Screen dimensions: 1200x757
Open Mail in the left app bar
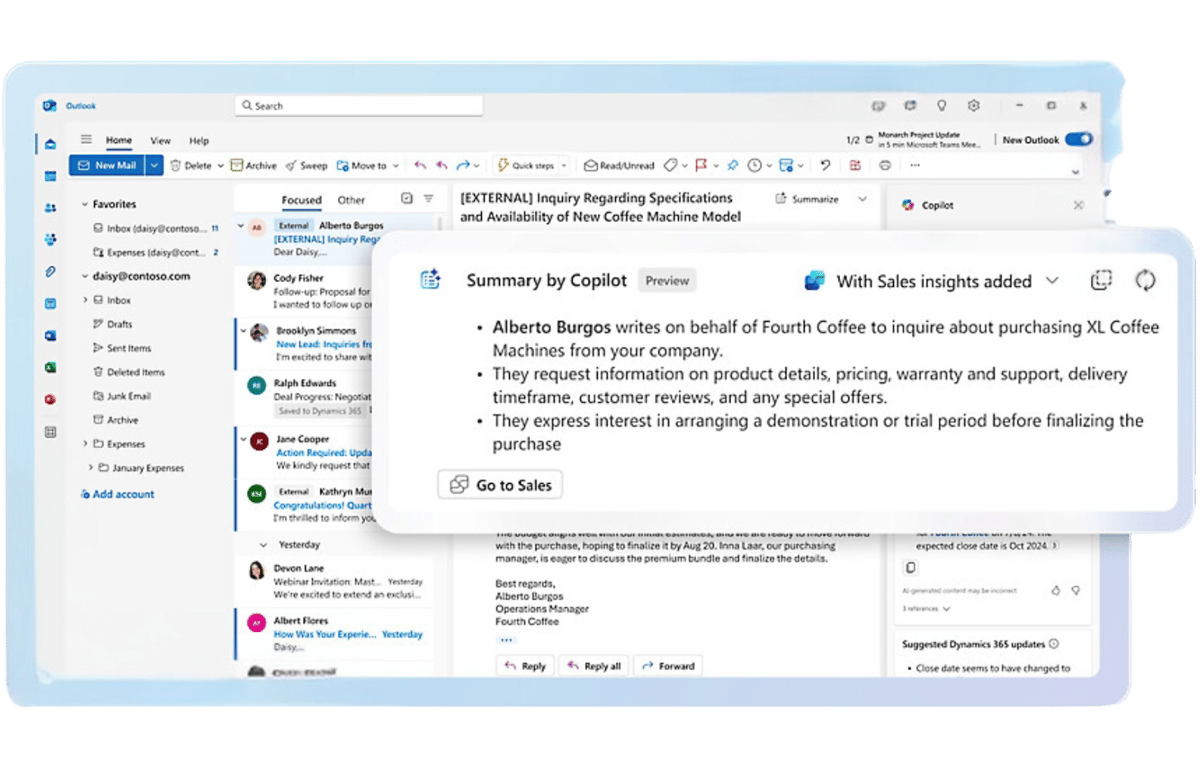pos(50,144)
